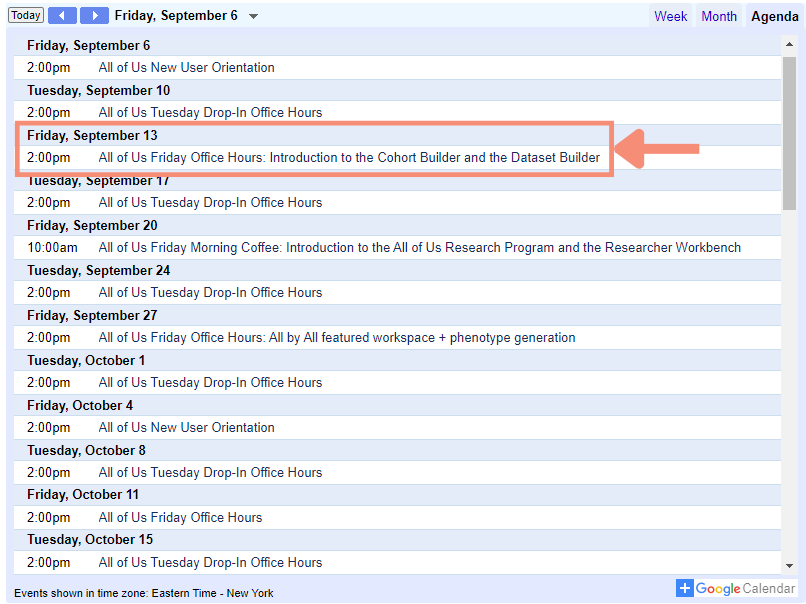Click the Eastern Time zone notice text

point(144,593)
